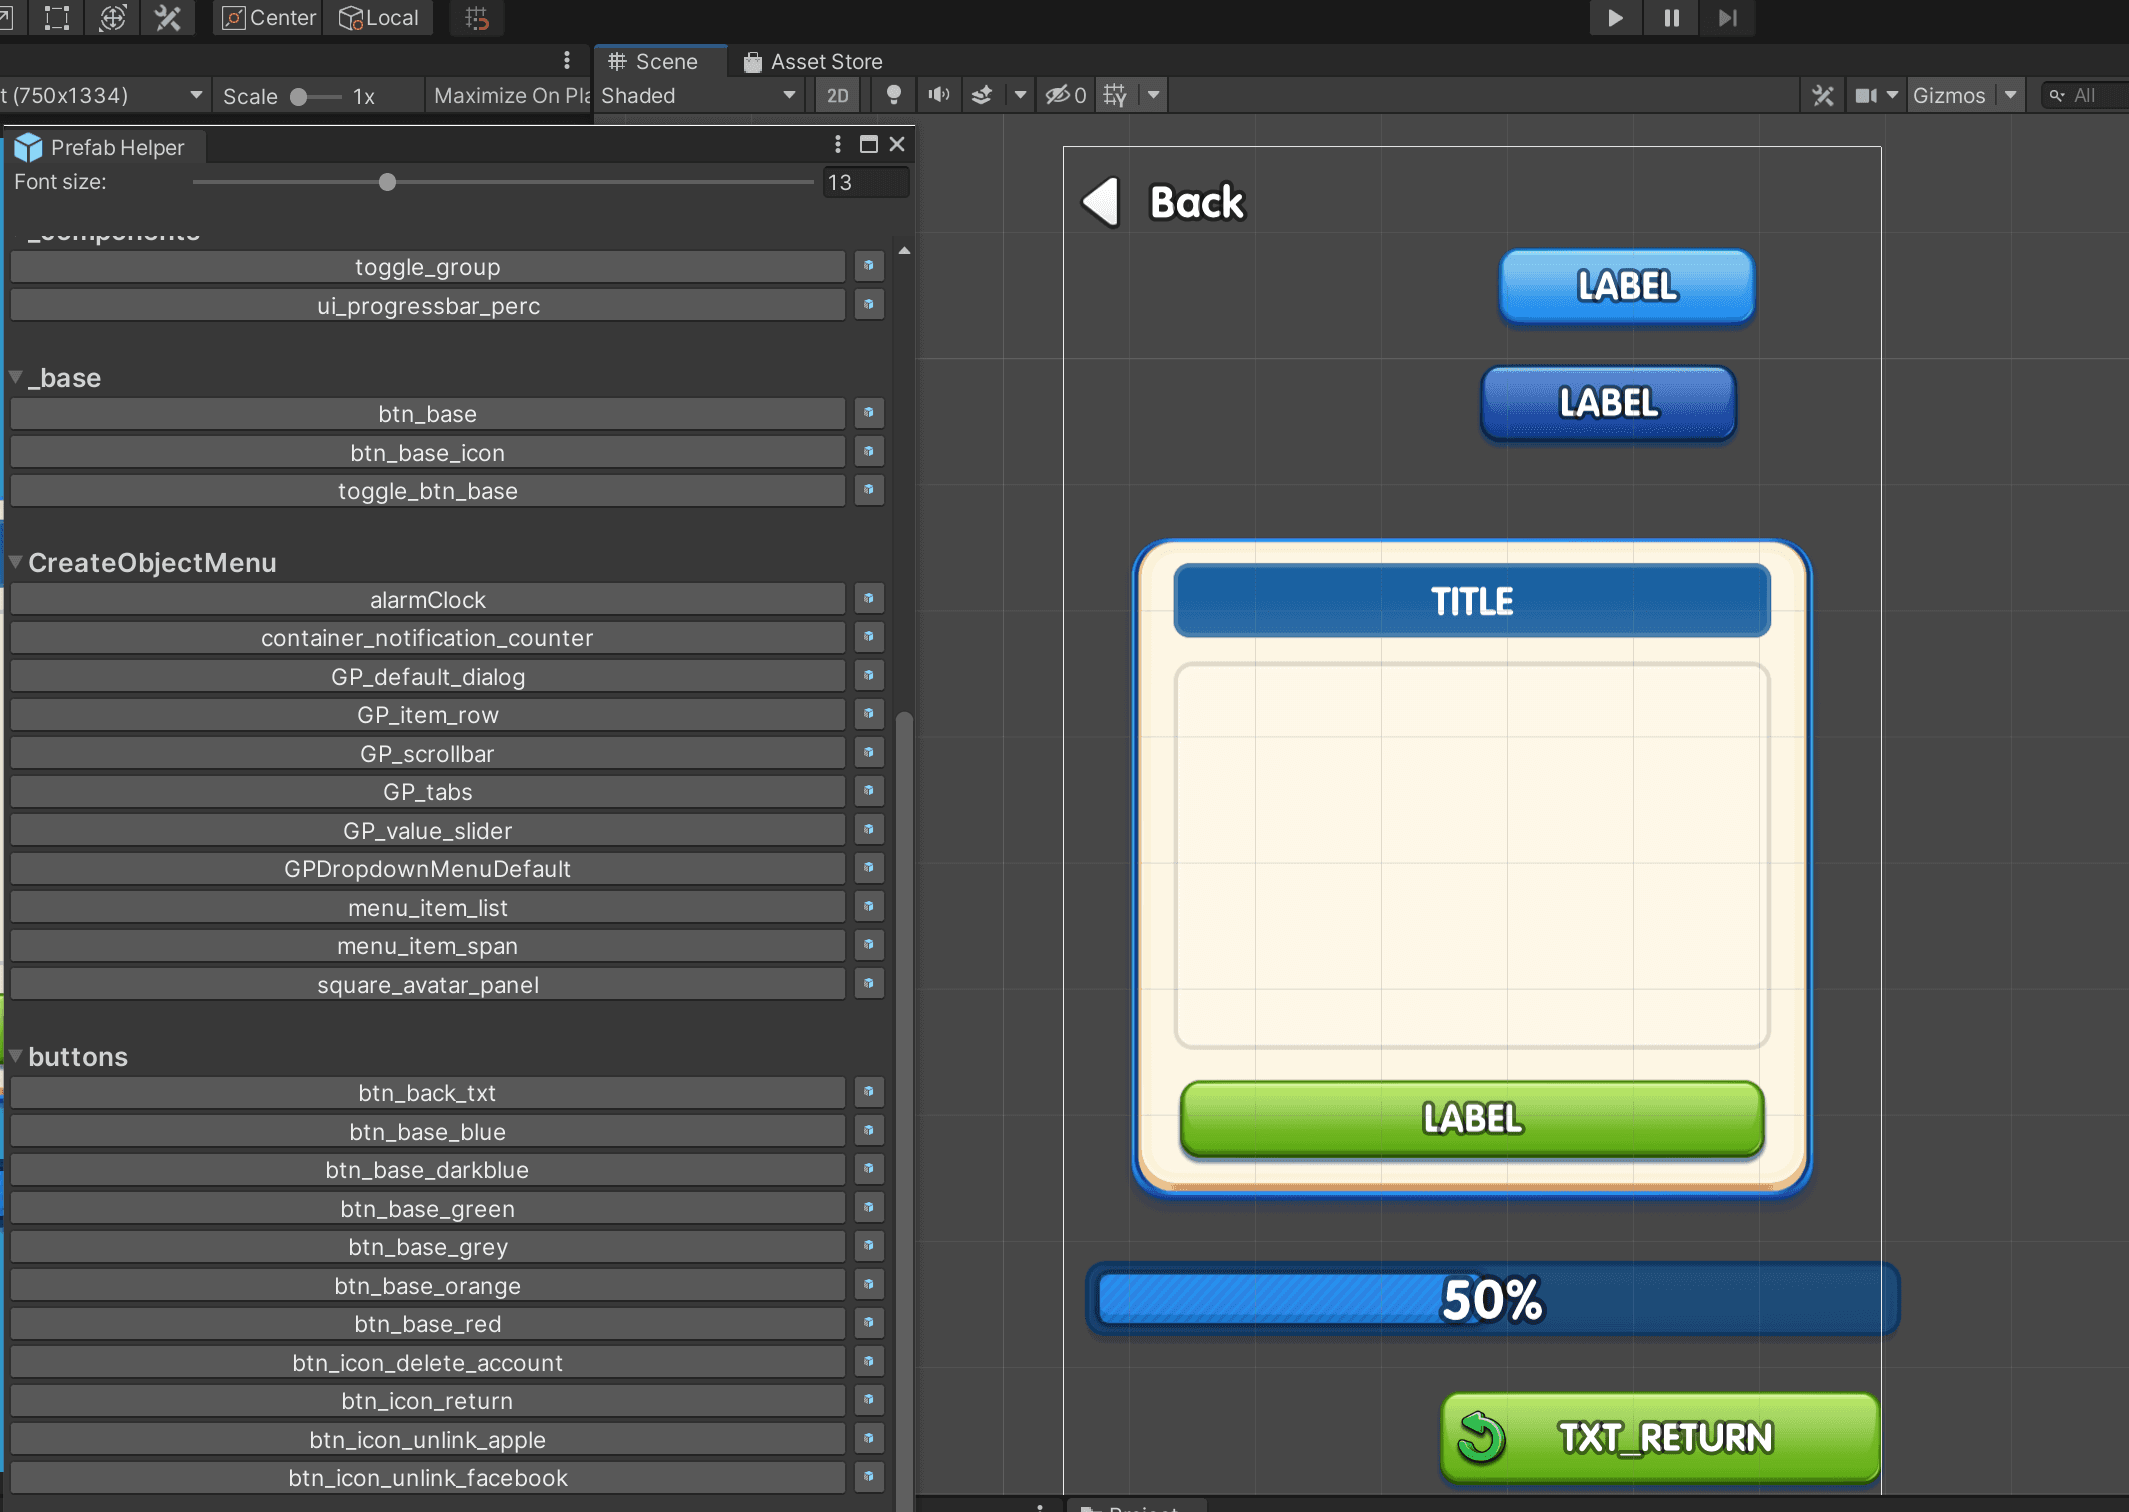Click the Play button

tap(1615, 17)
